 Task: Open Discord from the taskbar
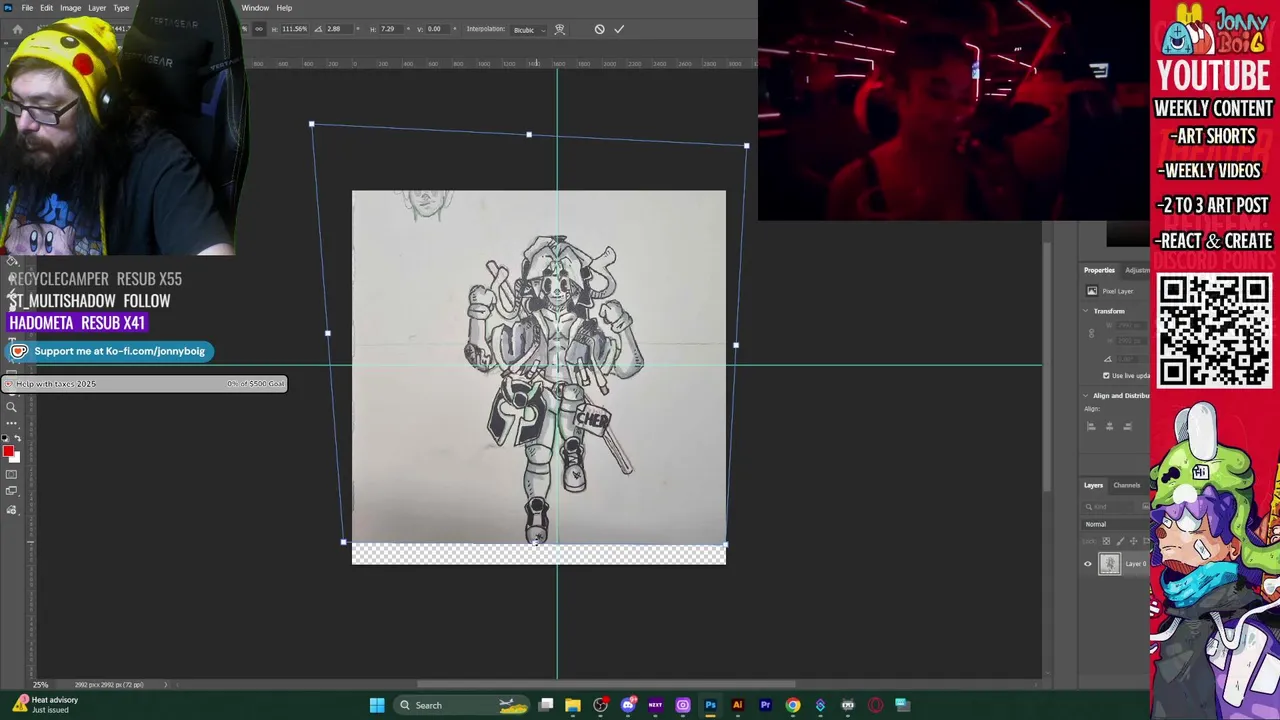tap(628, 705)
